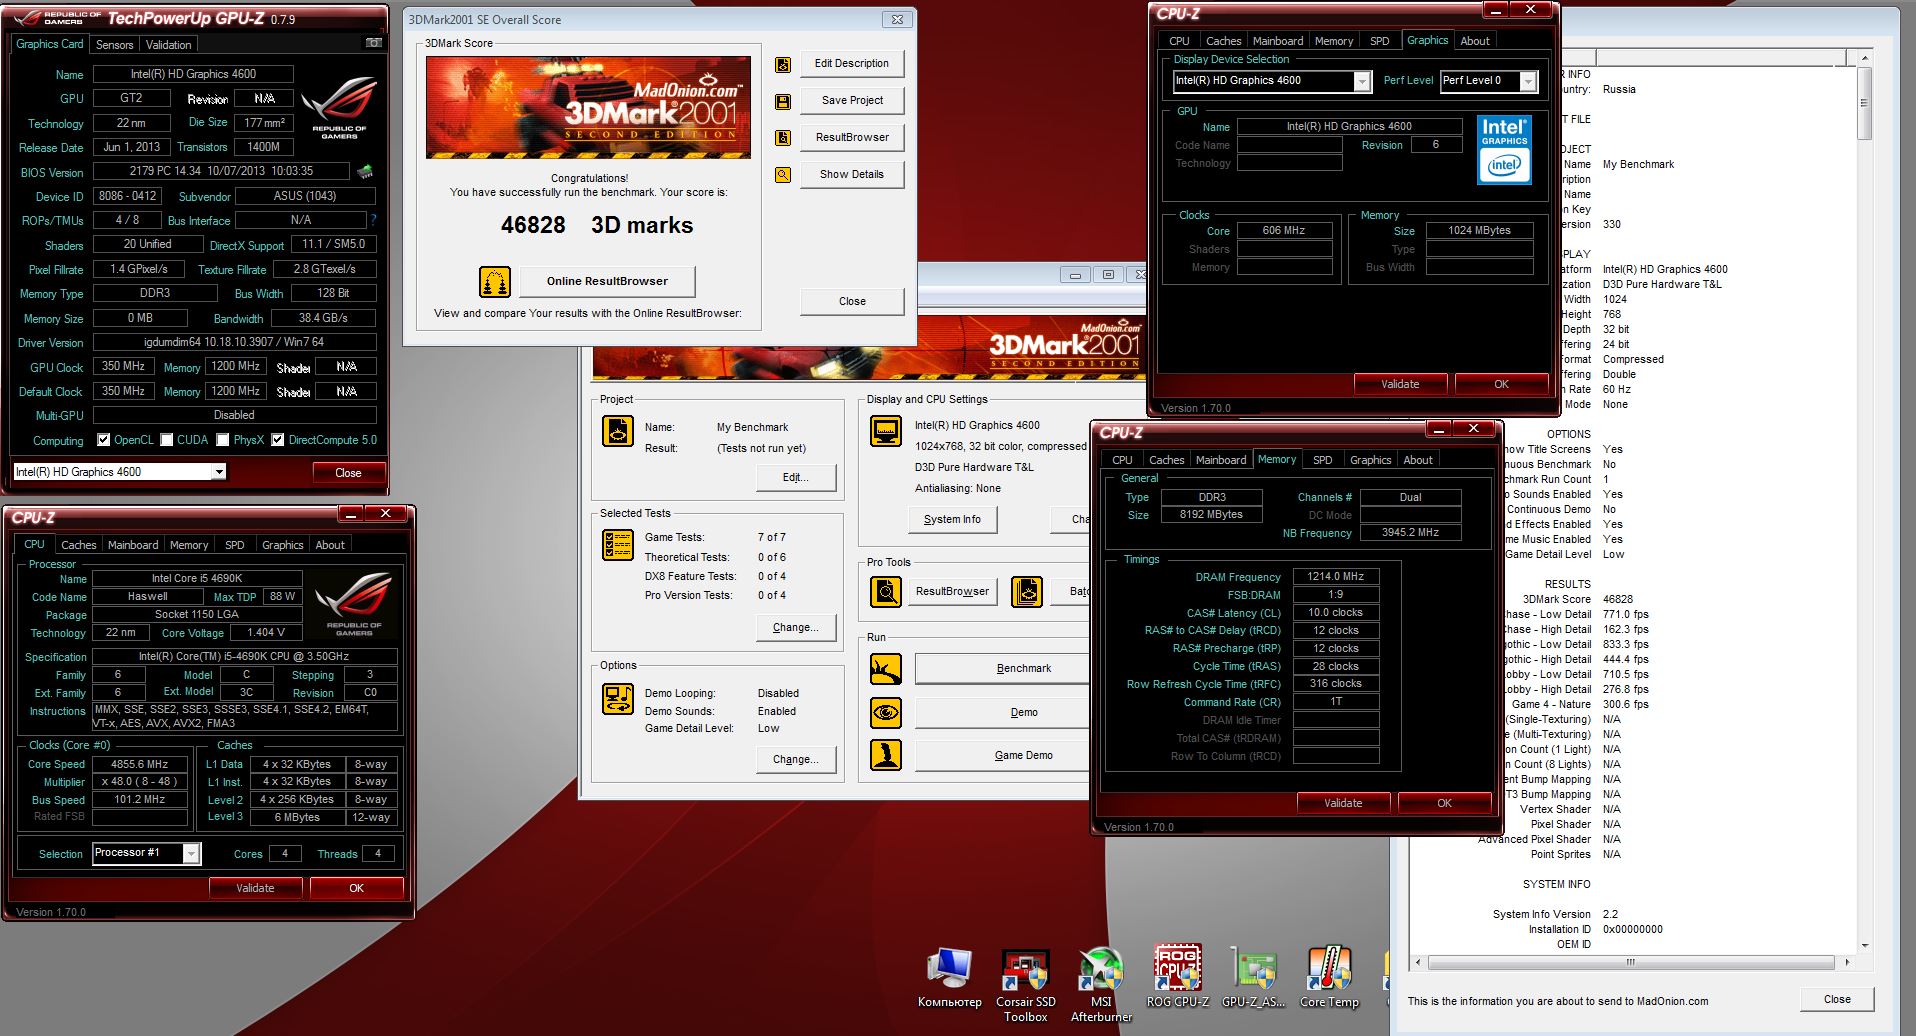
Task: Click the Options demo icon in 3DMark2001
Action: click(x=618, y=699)
